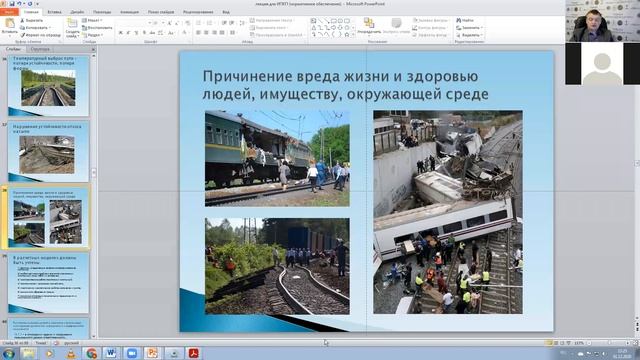Fit slide to current window

point(637,343)
